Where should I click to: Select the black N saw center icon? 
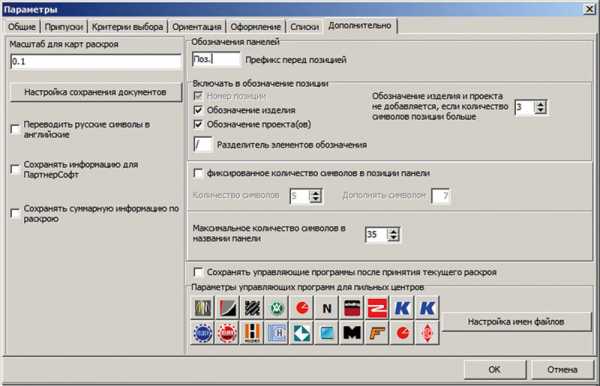(327, 307)
